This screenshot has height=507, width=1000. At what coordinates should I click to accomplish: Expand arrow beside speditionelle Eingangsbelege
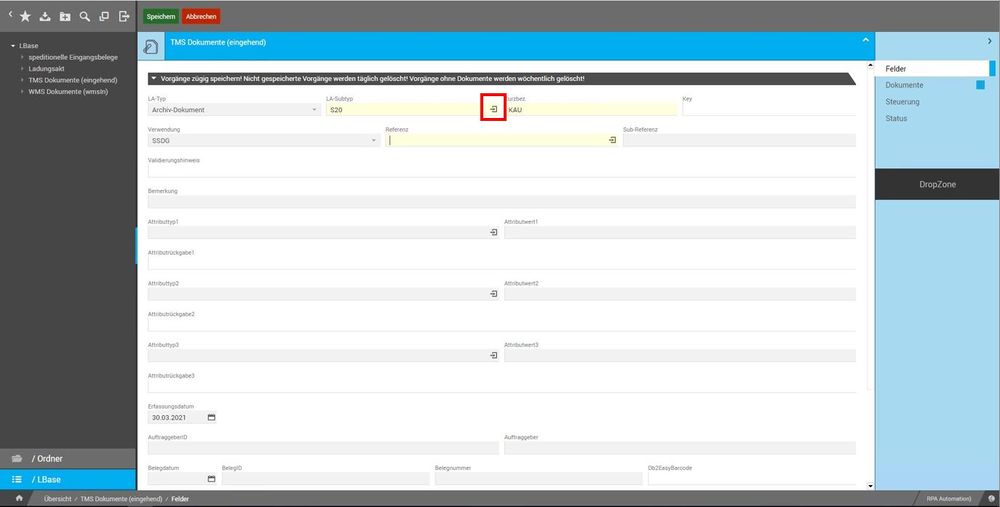tap(22, 57)
